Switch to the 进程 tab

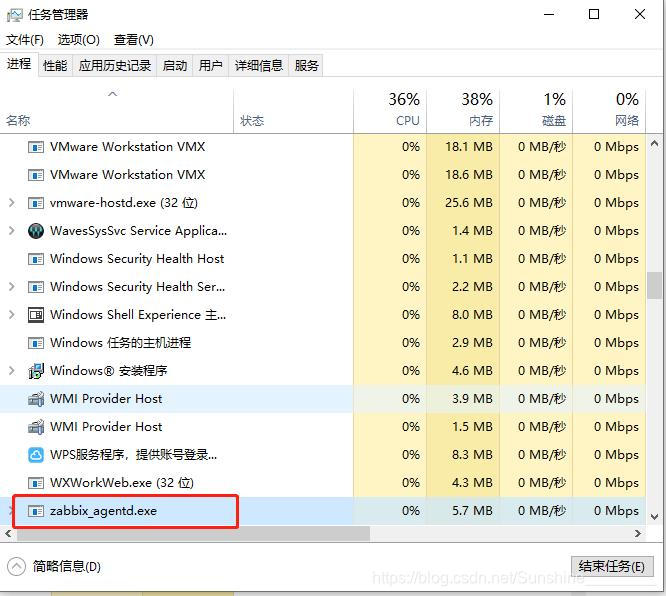[19, 64]
